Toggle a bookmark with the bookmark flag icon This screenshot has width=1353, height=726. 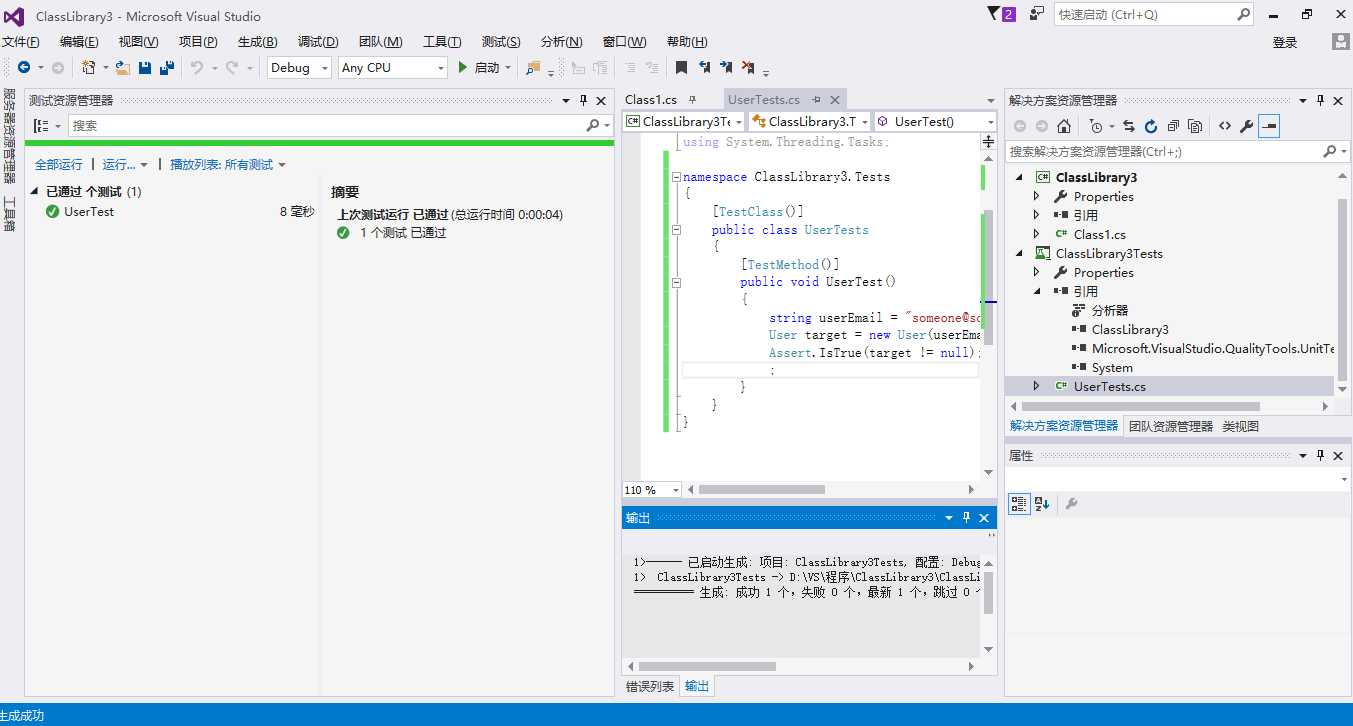681,67
